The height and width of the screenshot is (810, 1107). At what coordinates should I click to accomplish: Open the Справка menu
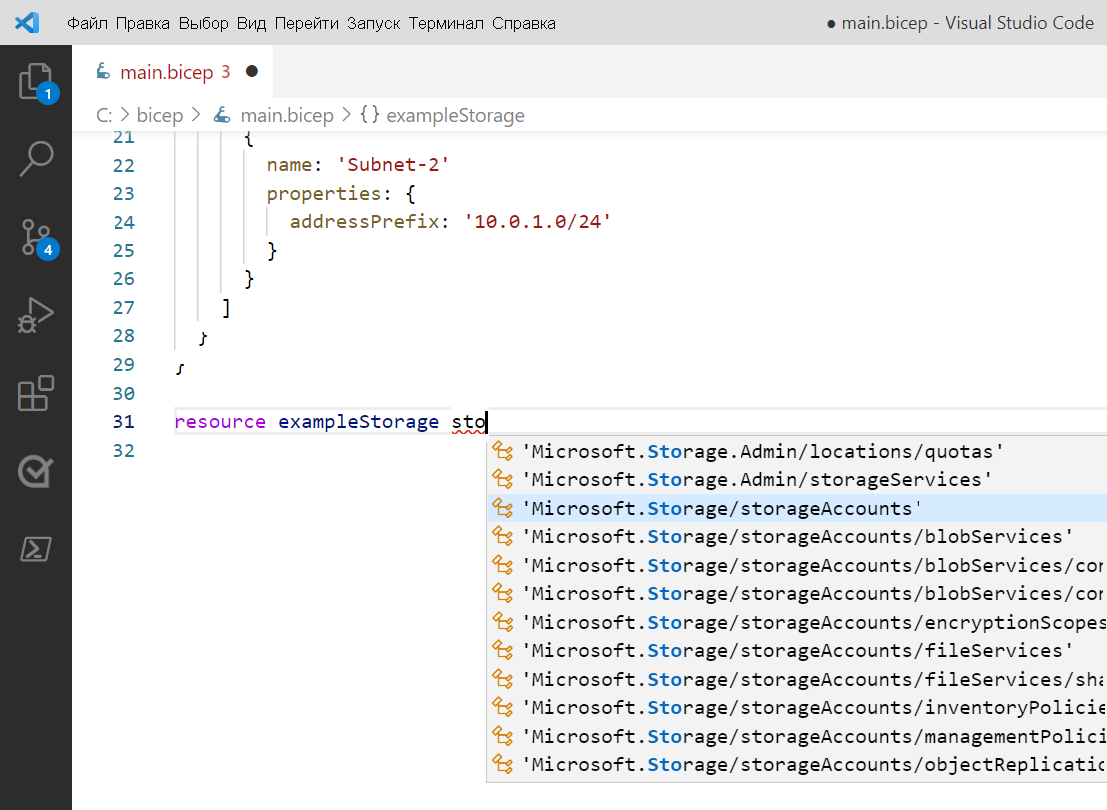pos(524,23)
